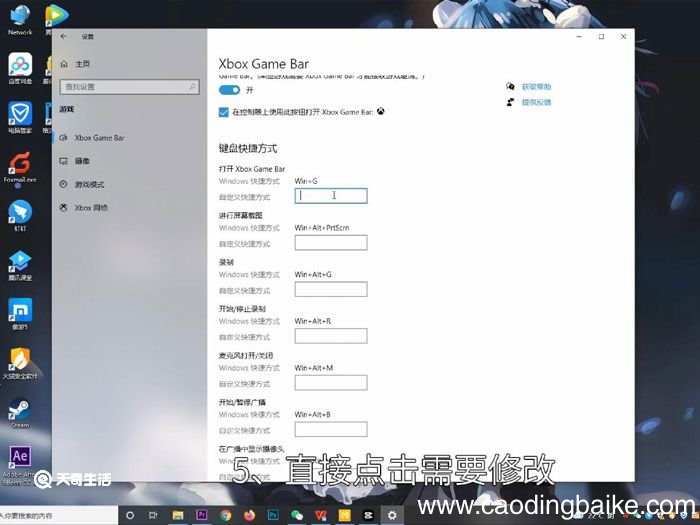Click the Cortana circle on the taskbar
The width and height of the screenshot is (700, 525).
[130, 515]
